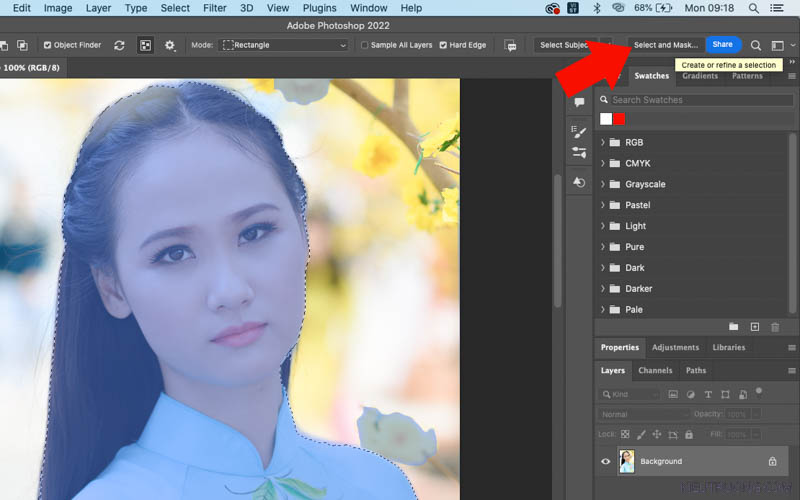The width and height of the screenshot is (800, 500).
Task: Expand the Pale swatch group
Action: [x=603, y=310]
